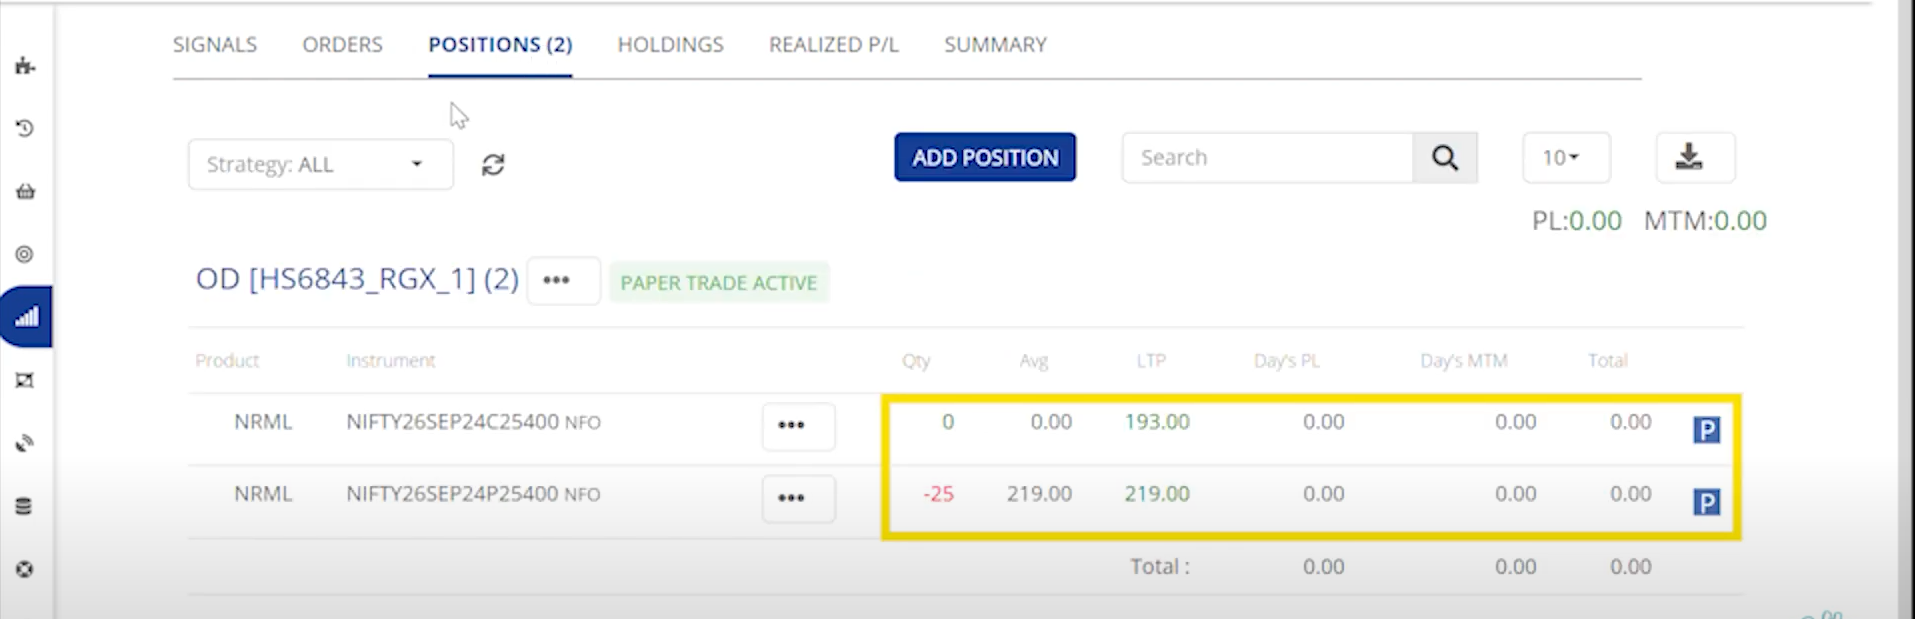Select the active bar chart sidebar icon
The width and height of the screenshot is (1915, 619).
tap(26, 317)
